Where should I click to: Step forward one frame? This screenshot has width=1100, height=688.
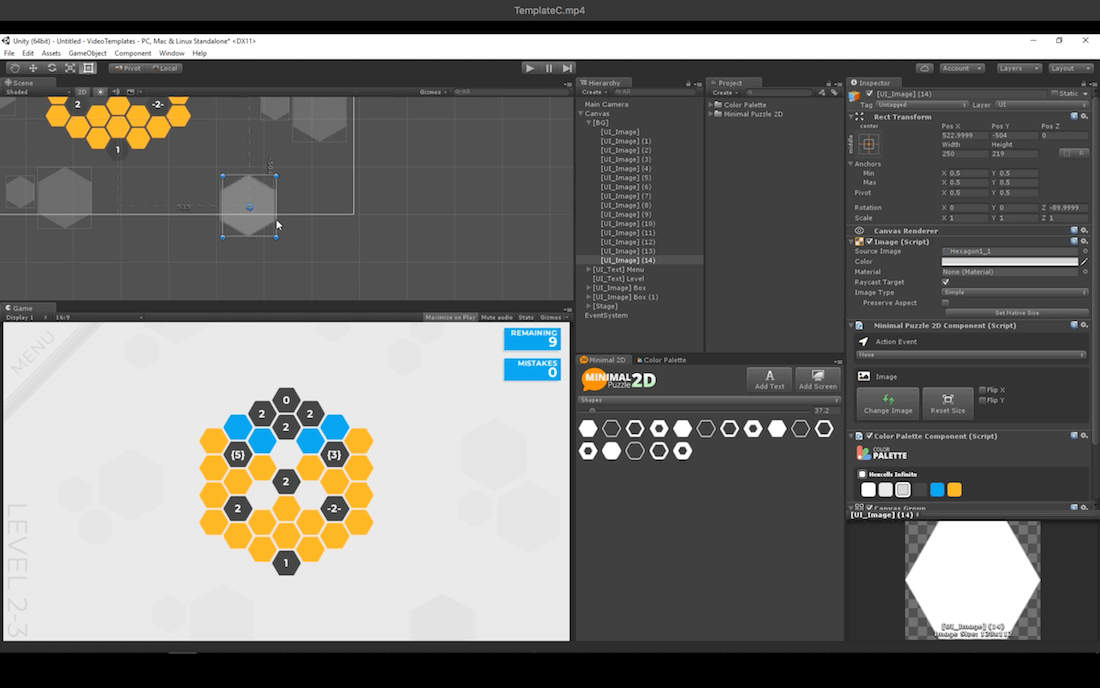pyautogui.click(x=568, y=68)
